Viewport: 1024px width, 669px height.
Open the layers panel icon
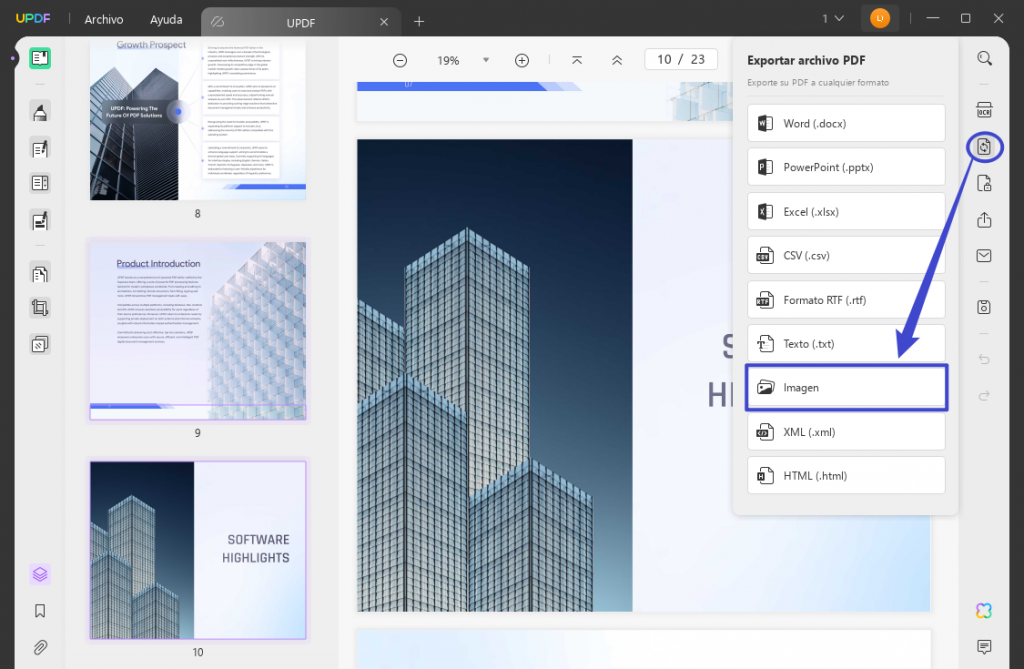[x=40, y=574]
